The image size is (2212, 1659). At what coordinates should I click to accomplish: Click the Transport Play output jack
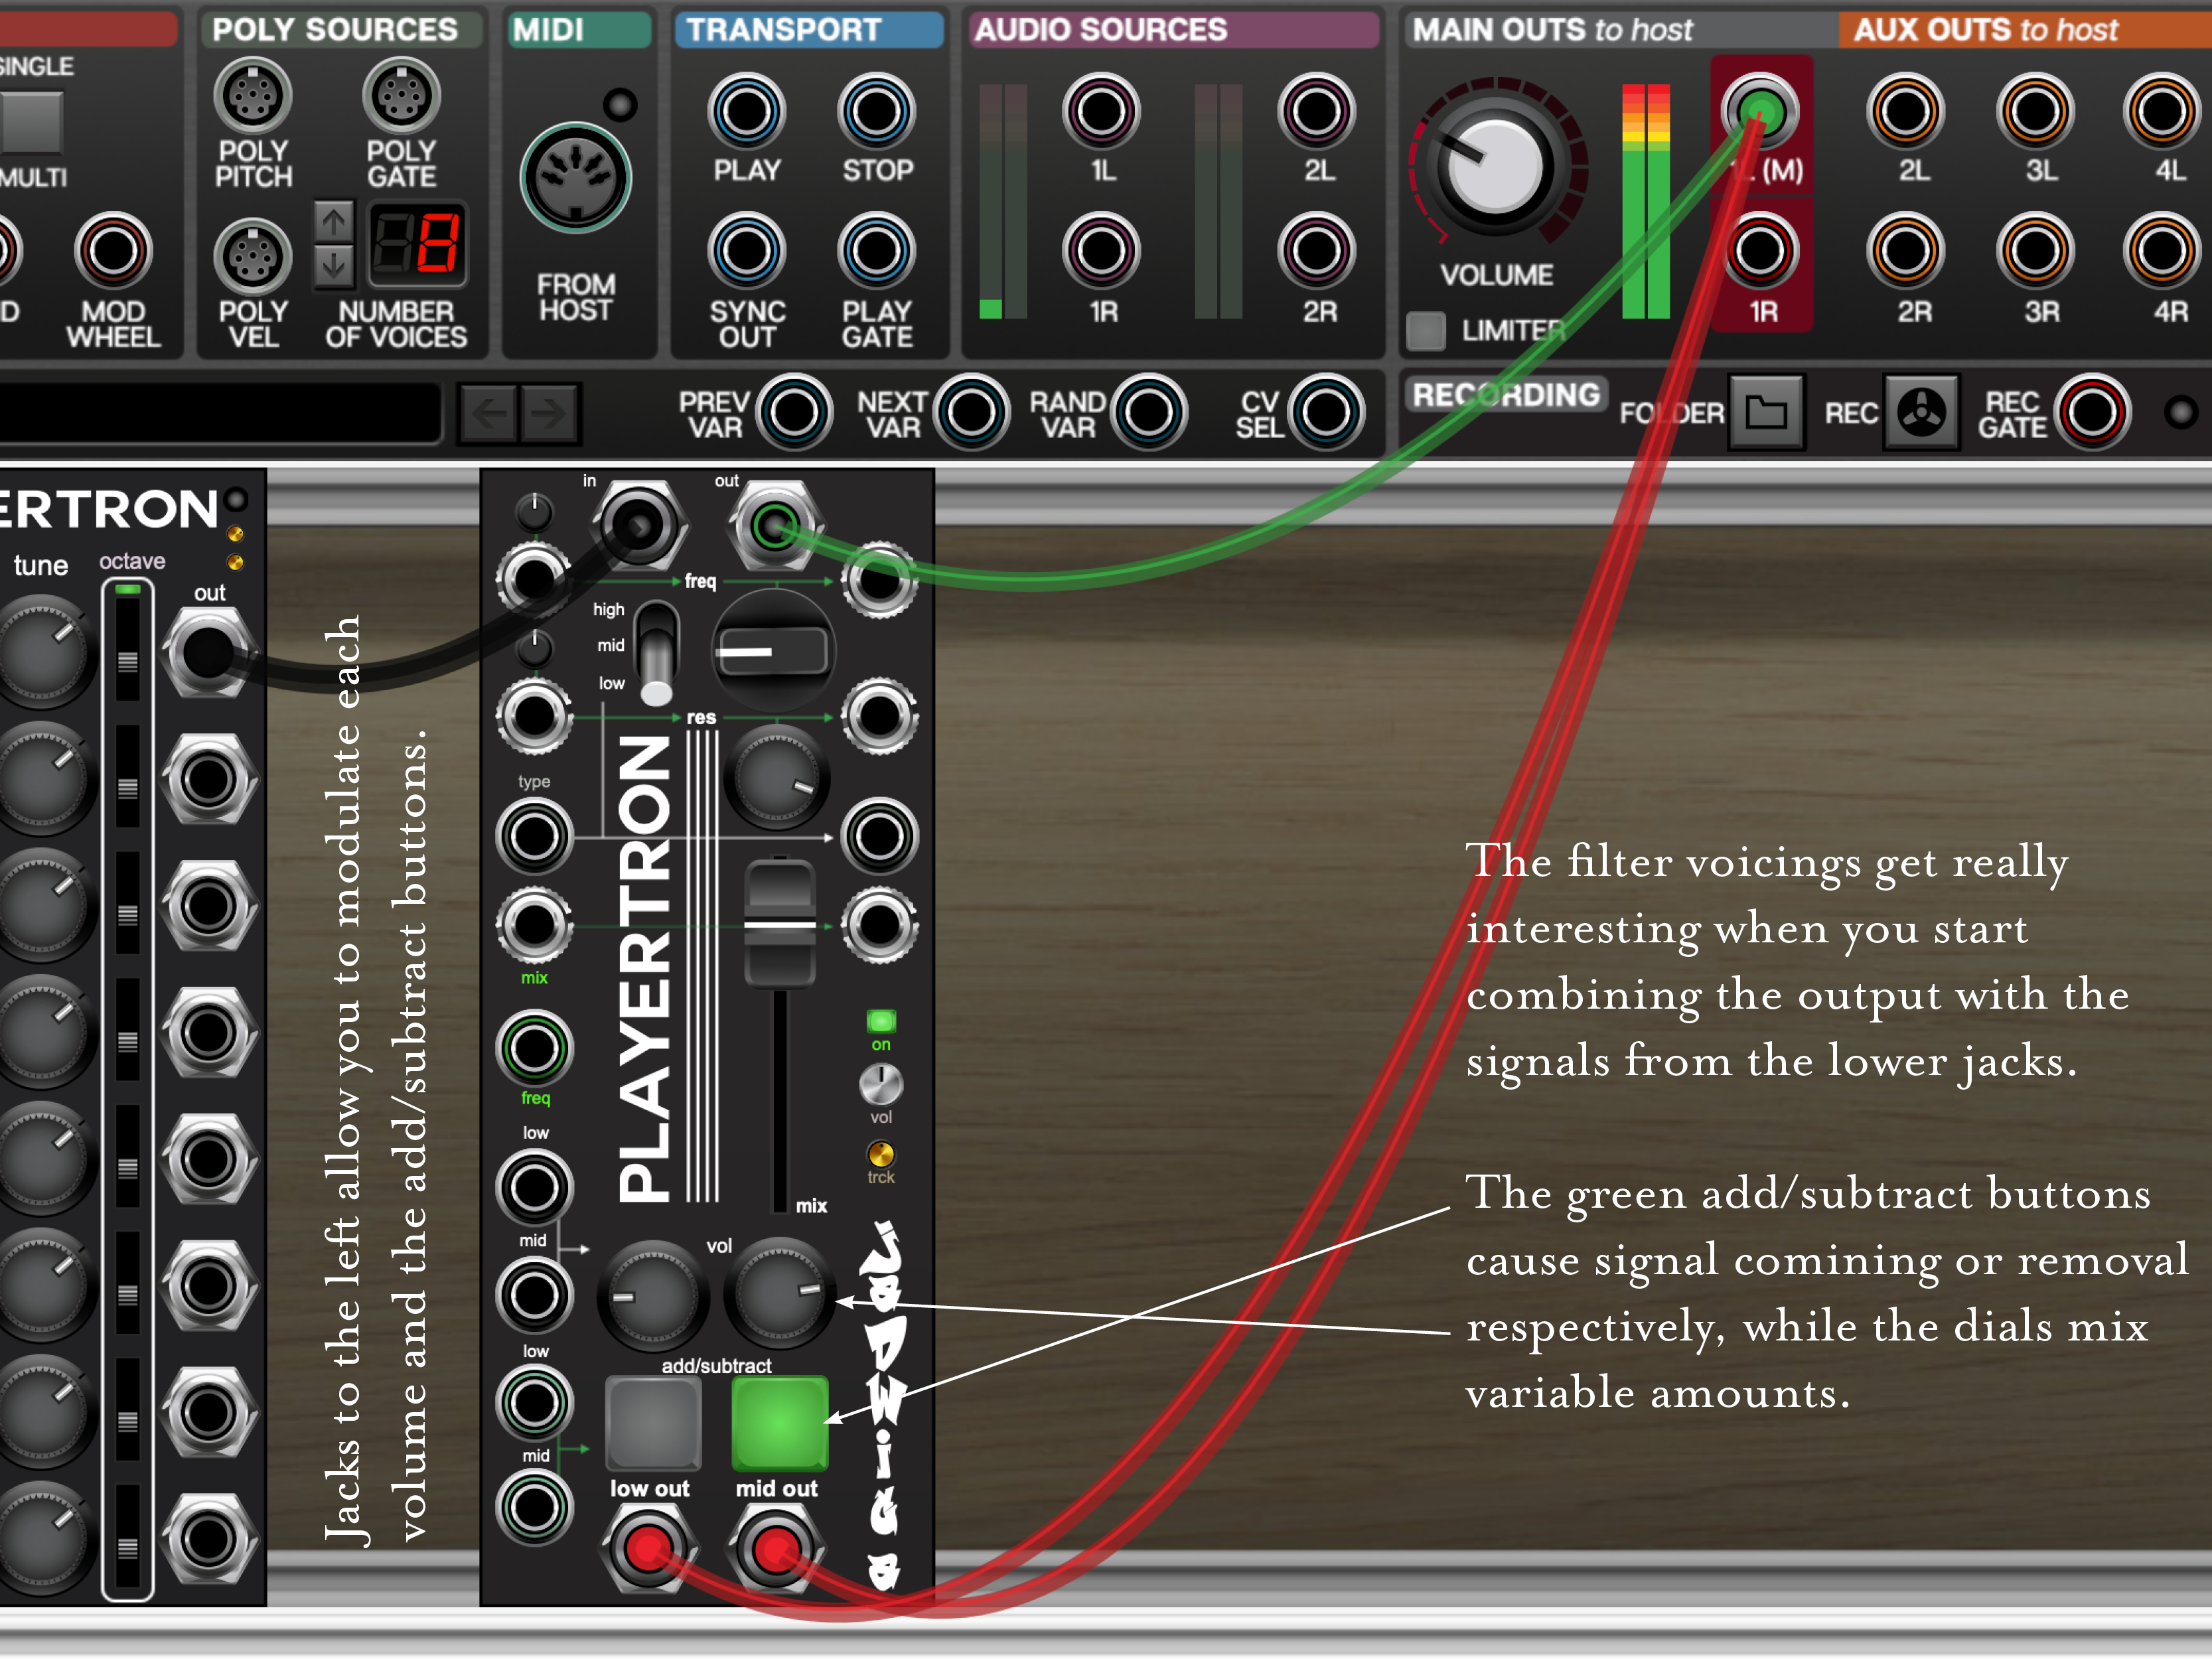point(746,111)
